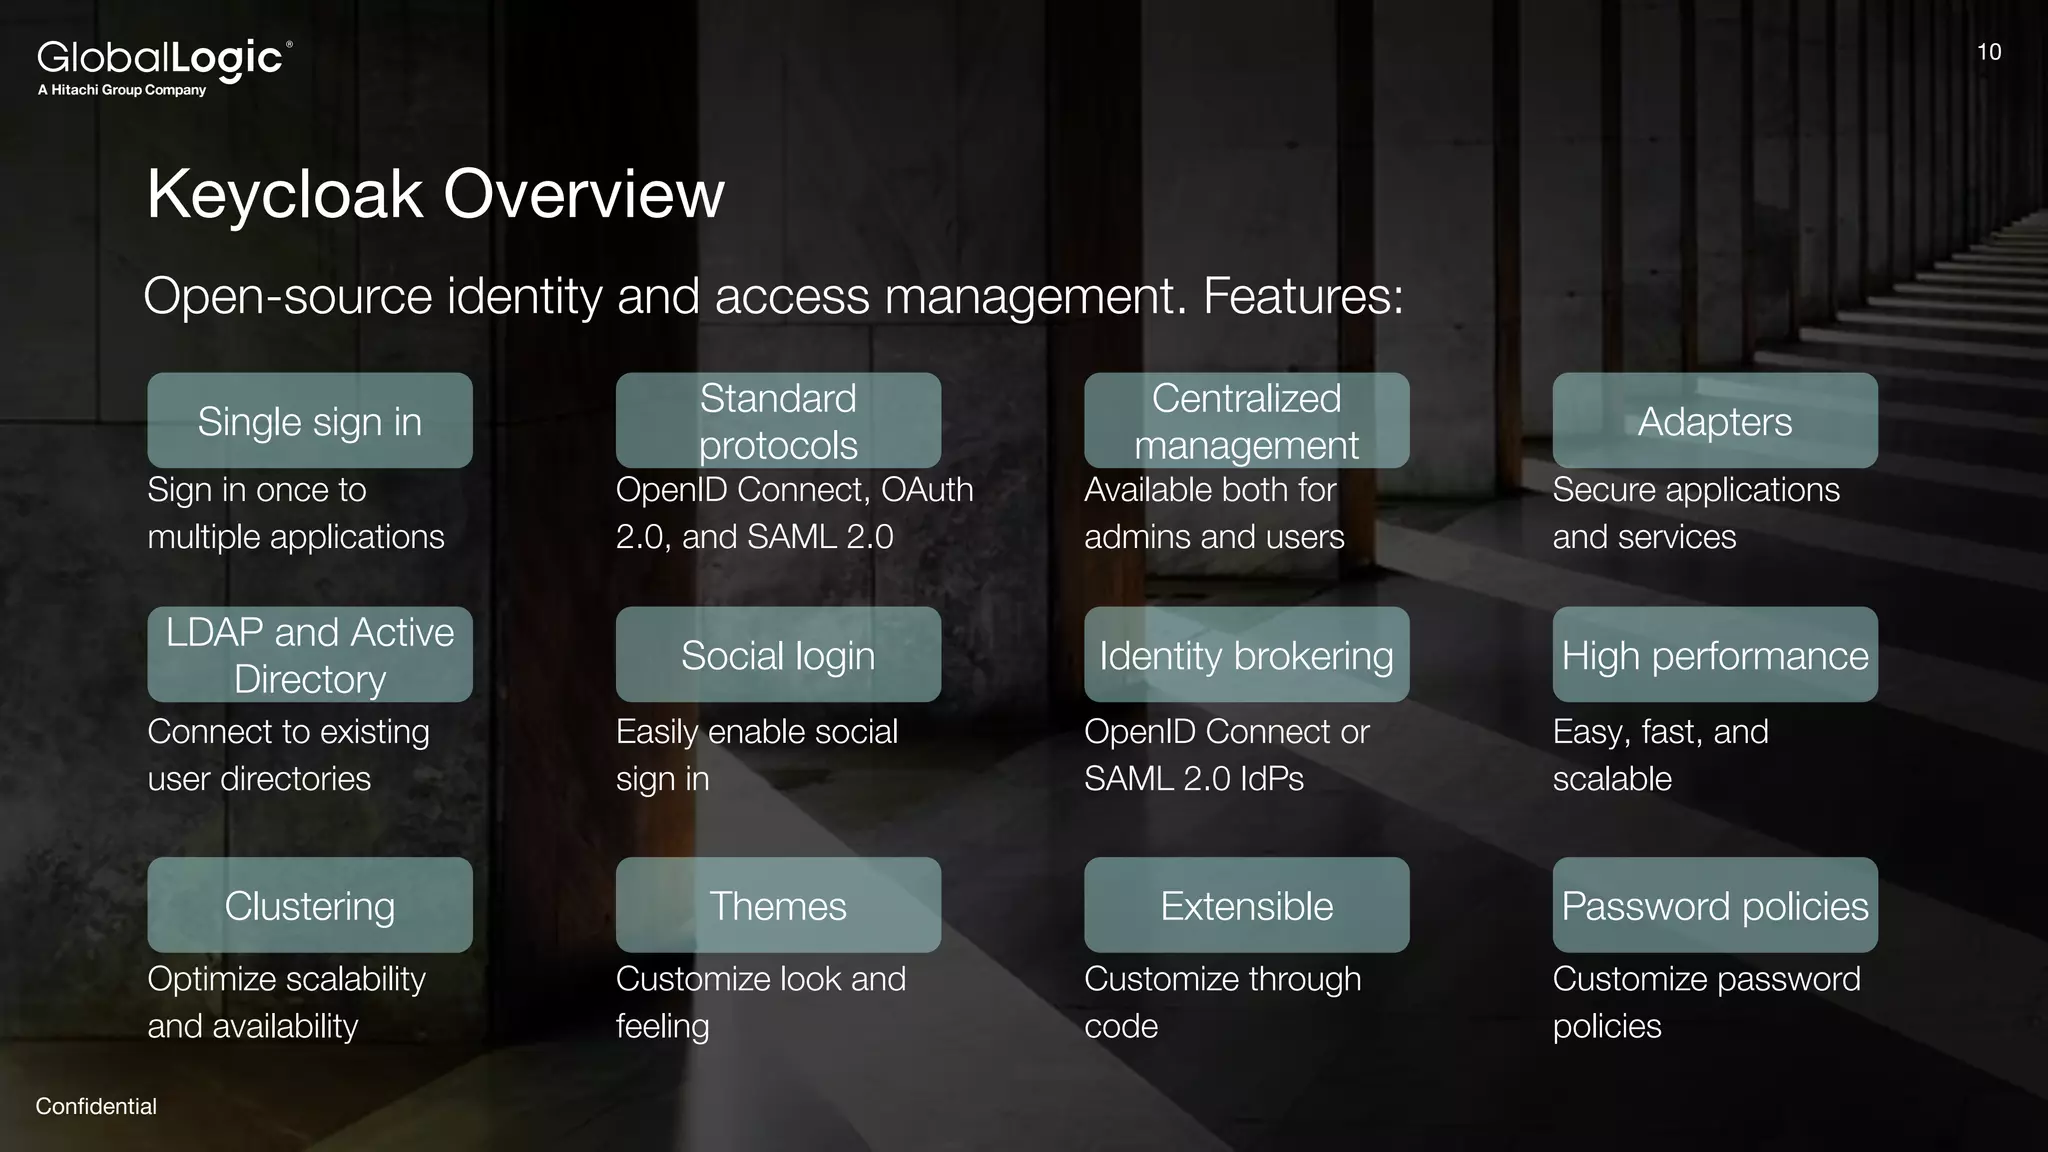Select the Password policies box

(1714, 905)
